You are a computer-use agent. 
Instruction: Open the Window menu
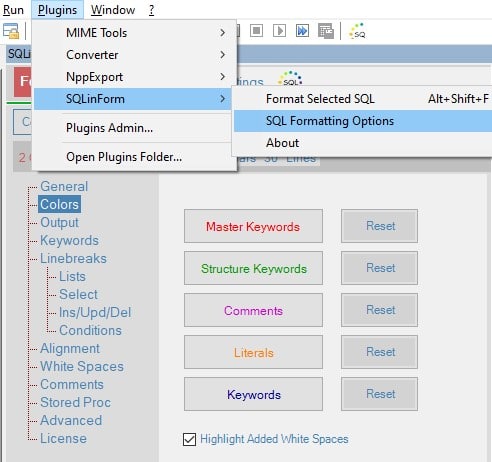tap(113, 10)
